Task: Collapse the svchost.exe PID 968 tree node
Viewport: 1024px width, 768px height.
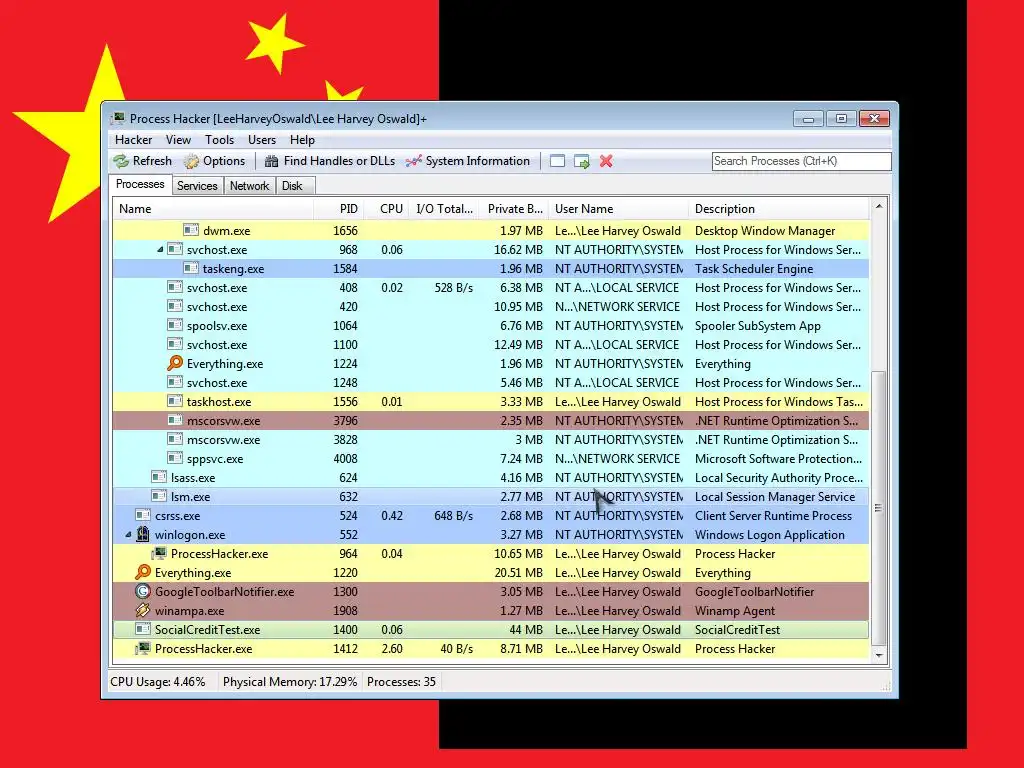Action: point(160,249)
